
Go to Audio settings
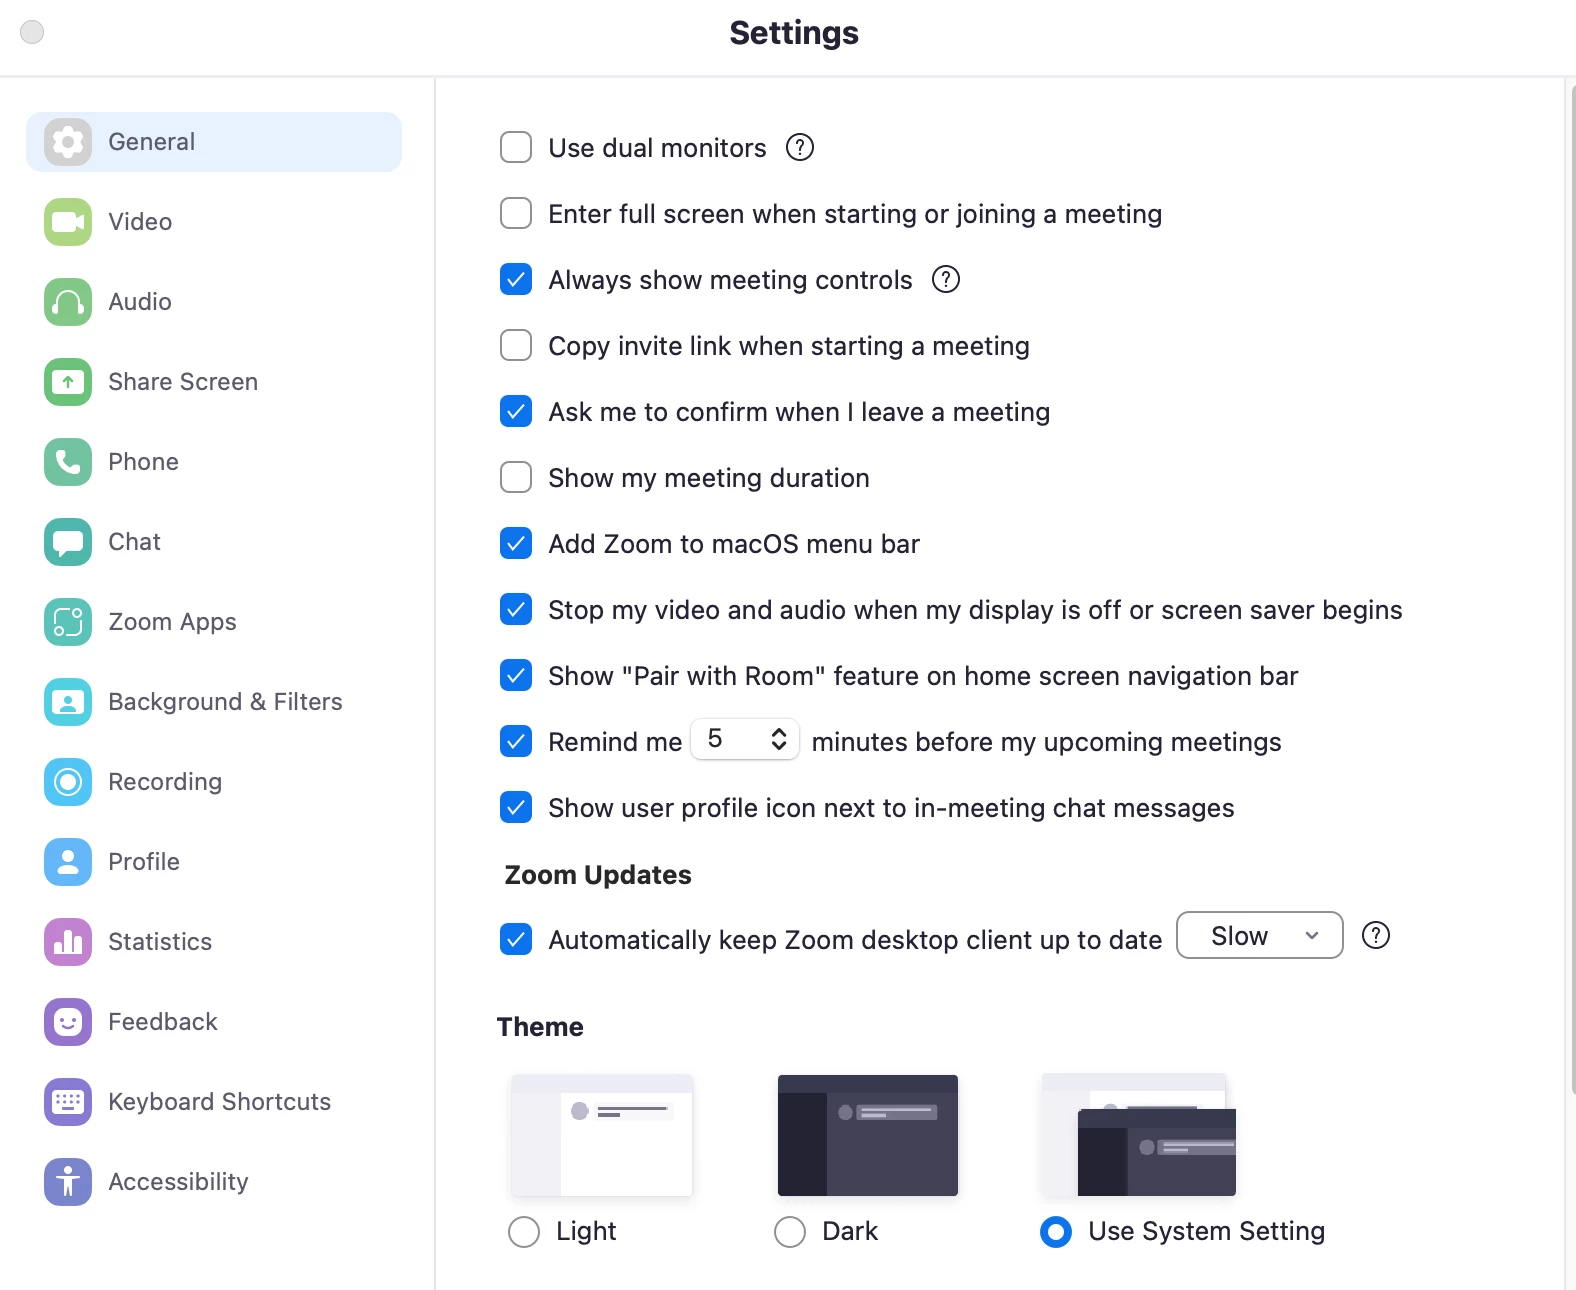tap(214, 302)
